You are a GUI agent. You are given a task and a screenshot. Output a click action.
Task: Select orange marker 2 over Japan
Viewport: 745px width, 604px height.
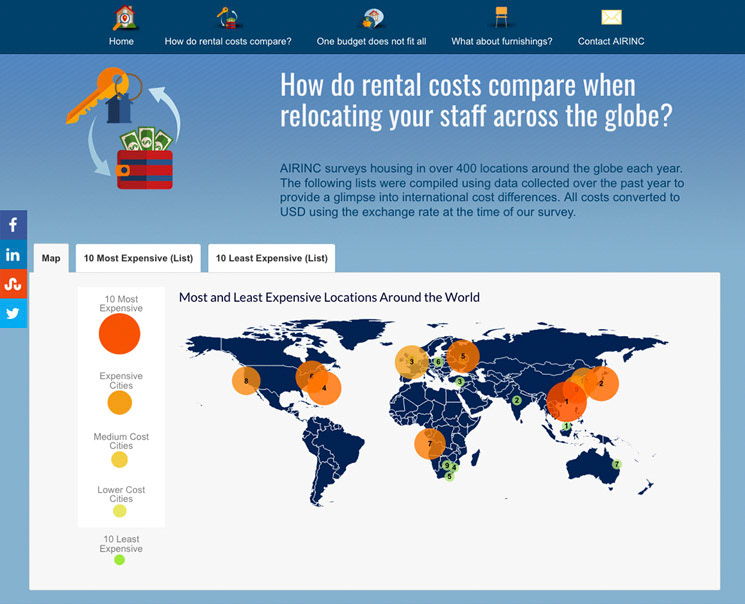click(601, 383)
